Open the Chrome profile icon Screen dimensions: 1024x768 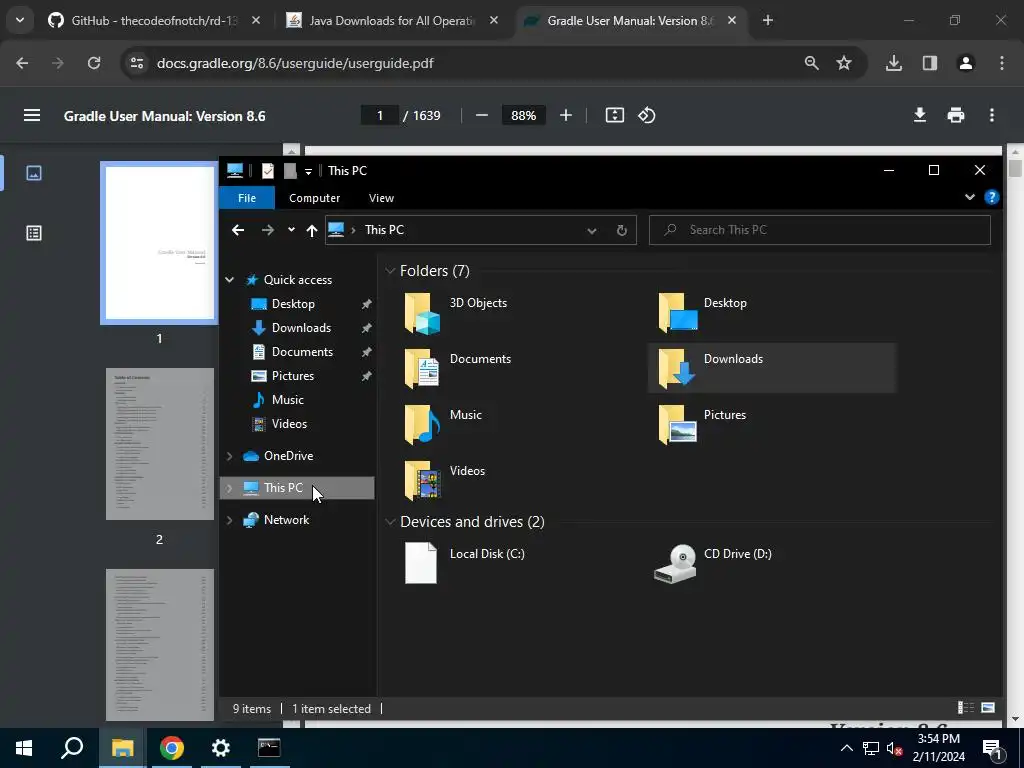(x=965, y=63)
